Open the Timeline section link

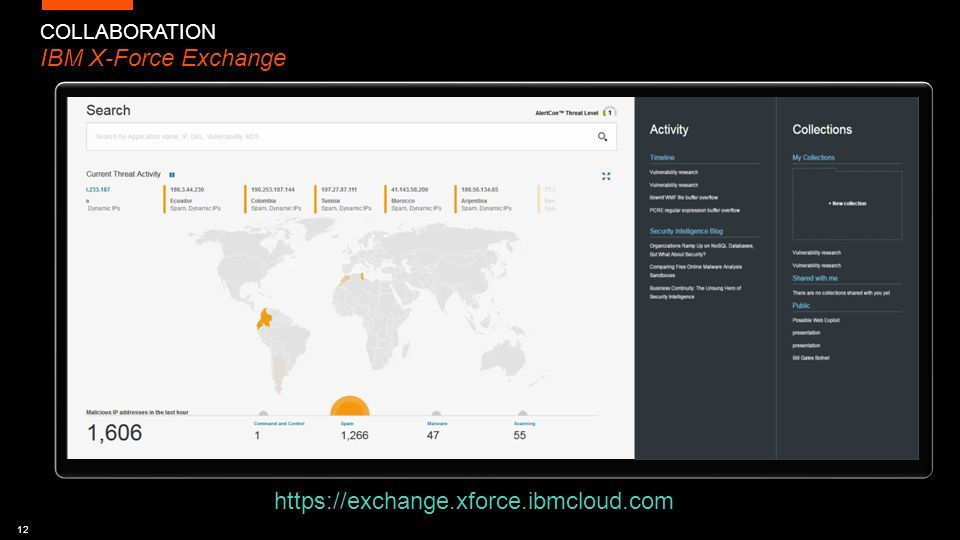click(662, 157)
